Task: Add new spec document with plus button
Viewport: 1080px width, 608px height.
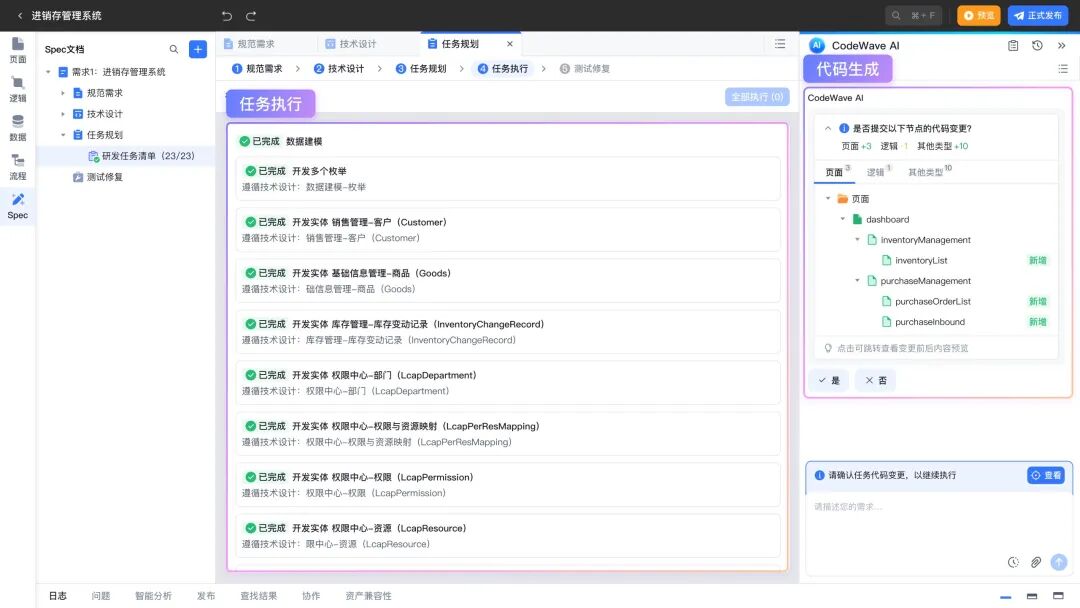Action: click(x=198, y=49)
